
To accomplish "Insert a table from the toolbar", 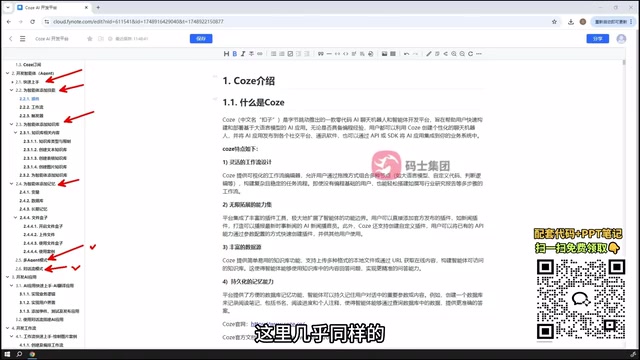I will pyautogui.click(x=393, y=54).
